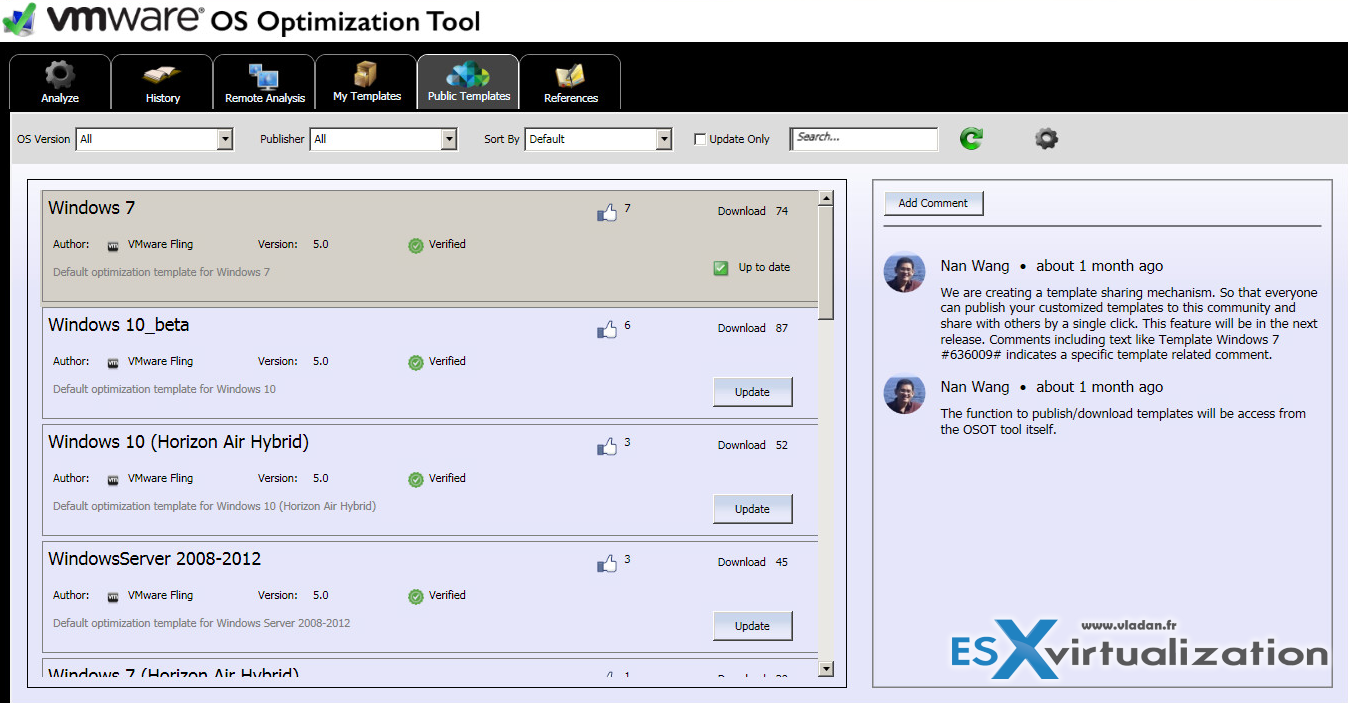This screenshot has width=1348, height=703.
Task: Select the Public Templates tab
Action: pyautogui.click(x=469, y=81)
